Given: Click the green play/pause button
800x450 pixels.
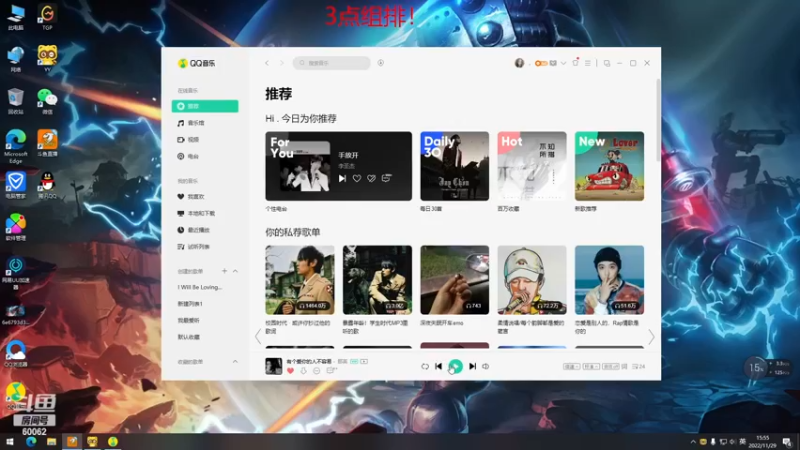Looking at the screenshot, I should click(x=456, y=366).
